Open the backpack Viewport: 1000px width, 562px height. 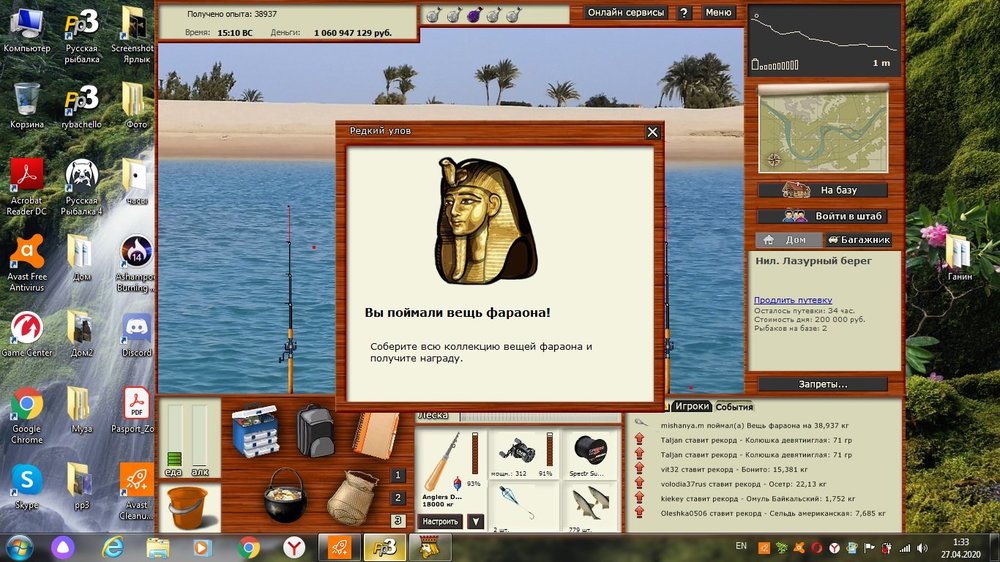(314, 429)
